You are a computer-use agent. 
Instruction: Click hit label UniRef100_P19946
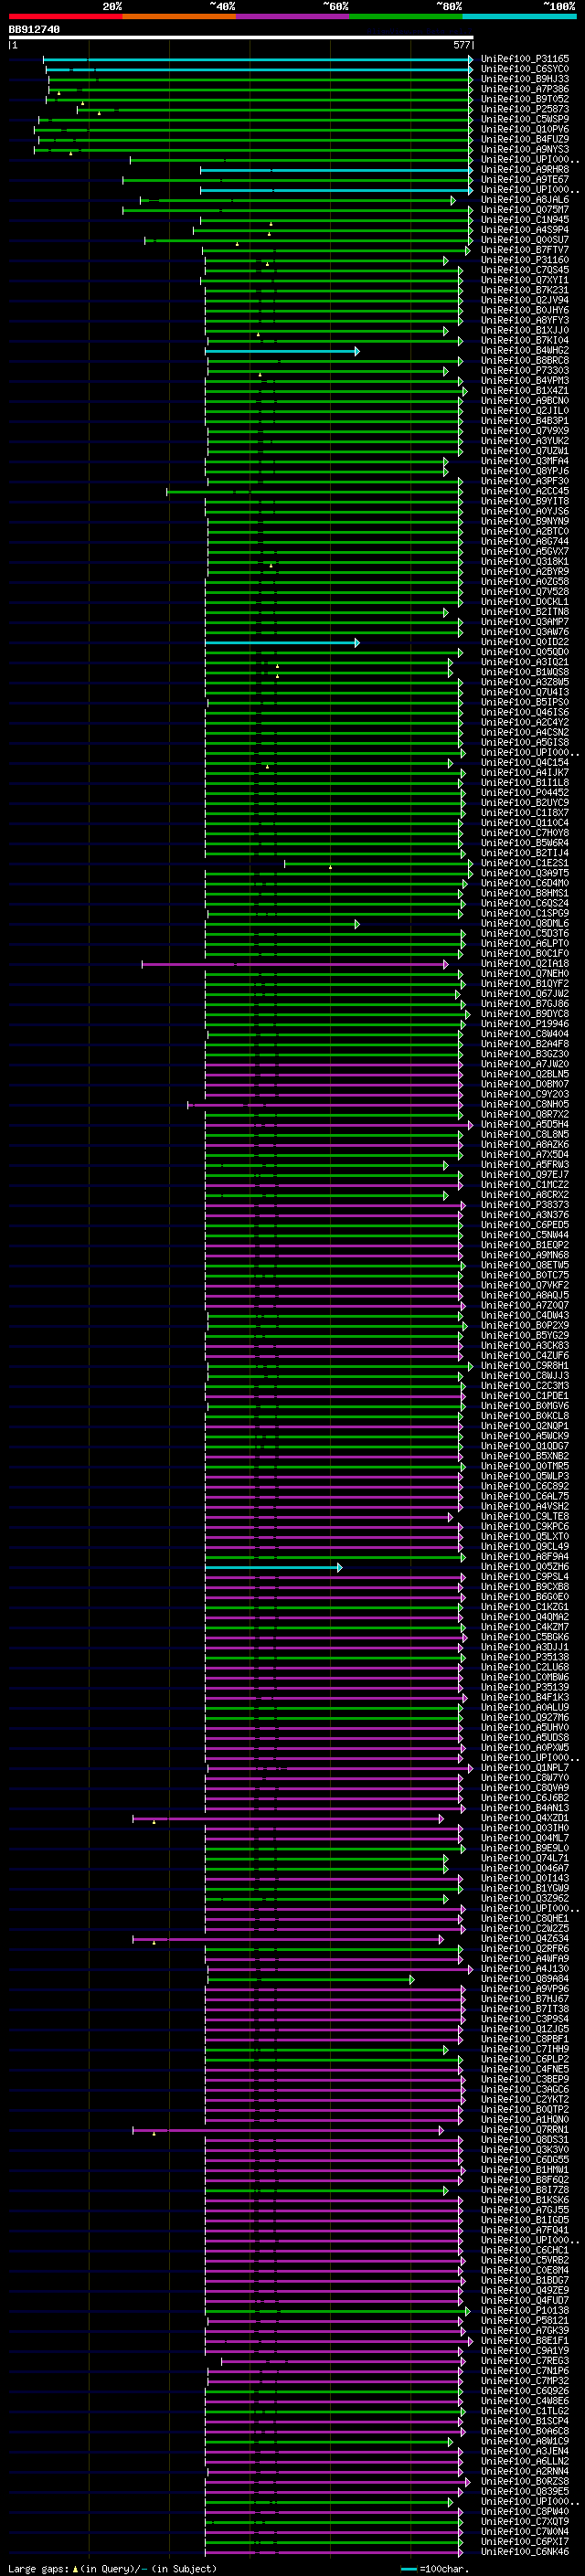pos(525,1025)
